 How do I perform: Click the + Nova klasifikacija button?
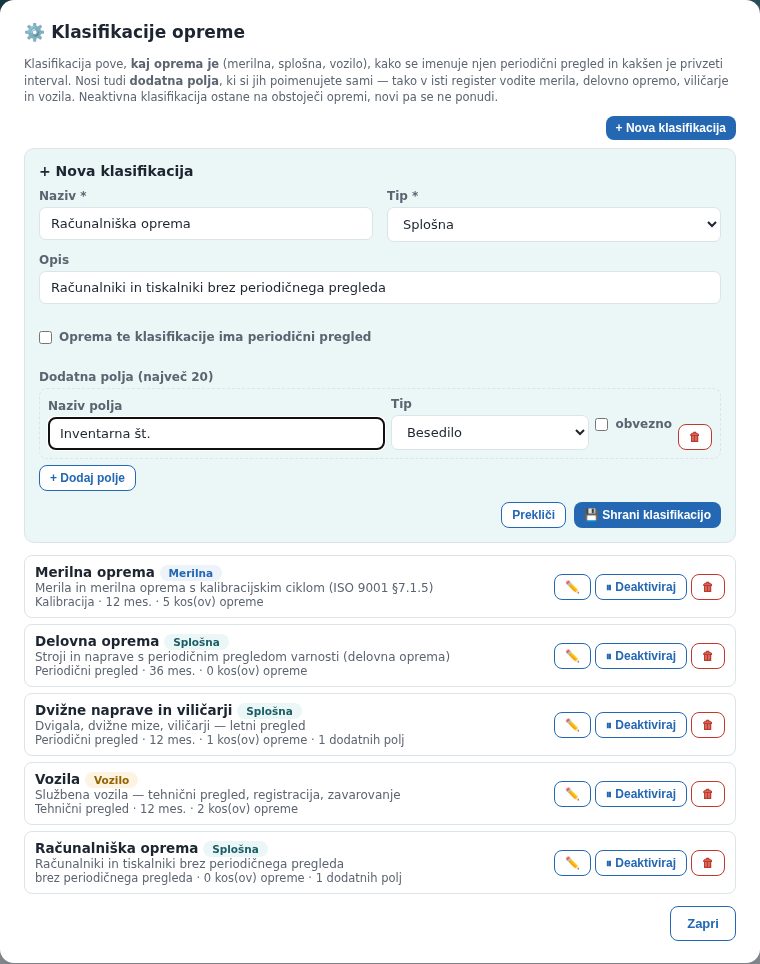670,128
